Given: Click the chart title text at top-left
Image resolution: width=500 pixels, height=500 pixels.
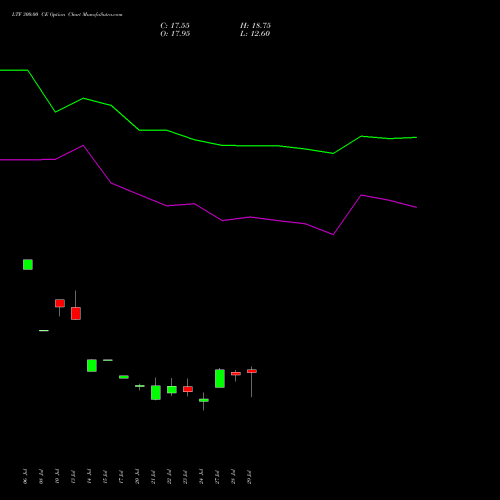Looking at the screenshot, I should coord(67,15).
